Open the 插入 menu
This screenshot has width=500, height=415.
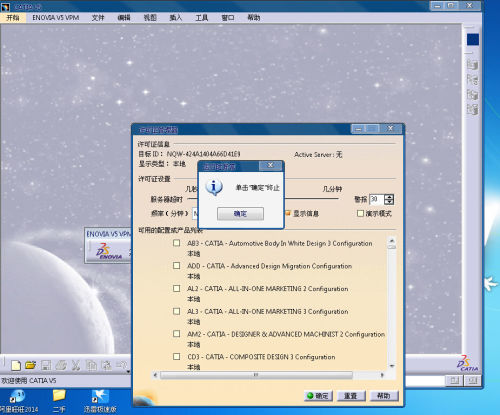pyautogui.click(x=176, y=18)
